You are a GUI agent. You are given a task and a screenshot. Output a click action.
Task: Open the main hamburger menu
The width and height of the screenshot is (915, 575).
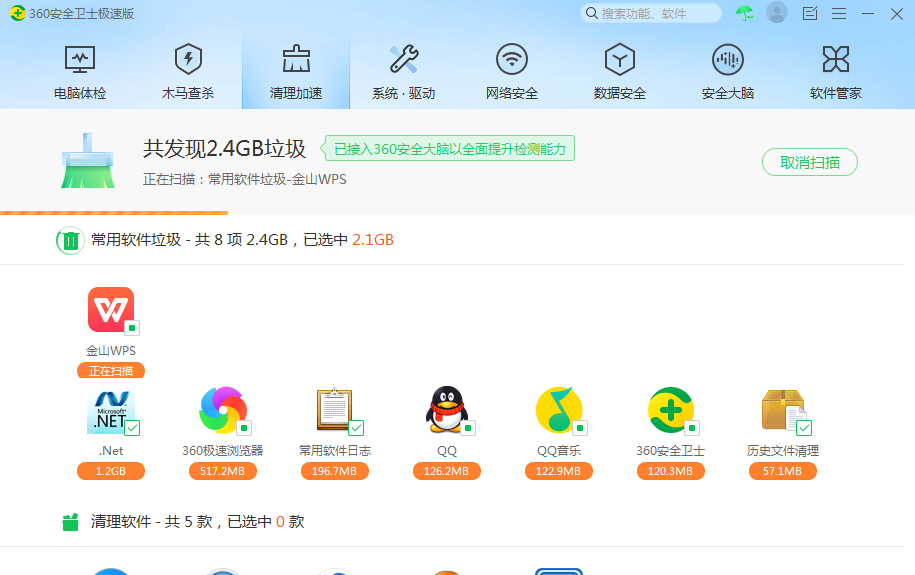click(x=839, y=13)
